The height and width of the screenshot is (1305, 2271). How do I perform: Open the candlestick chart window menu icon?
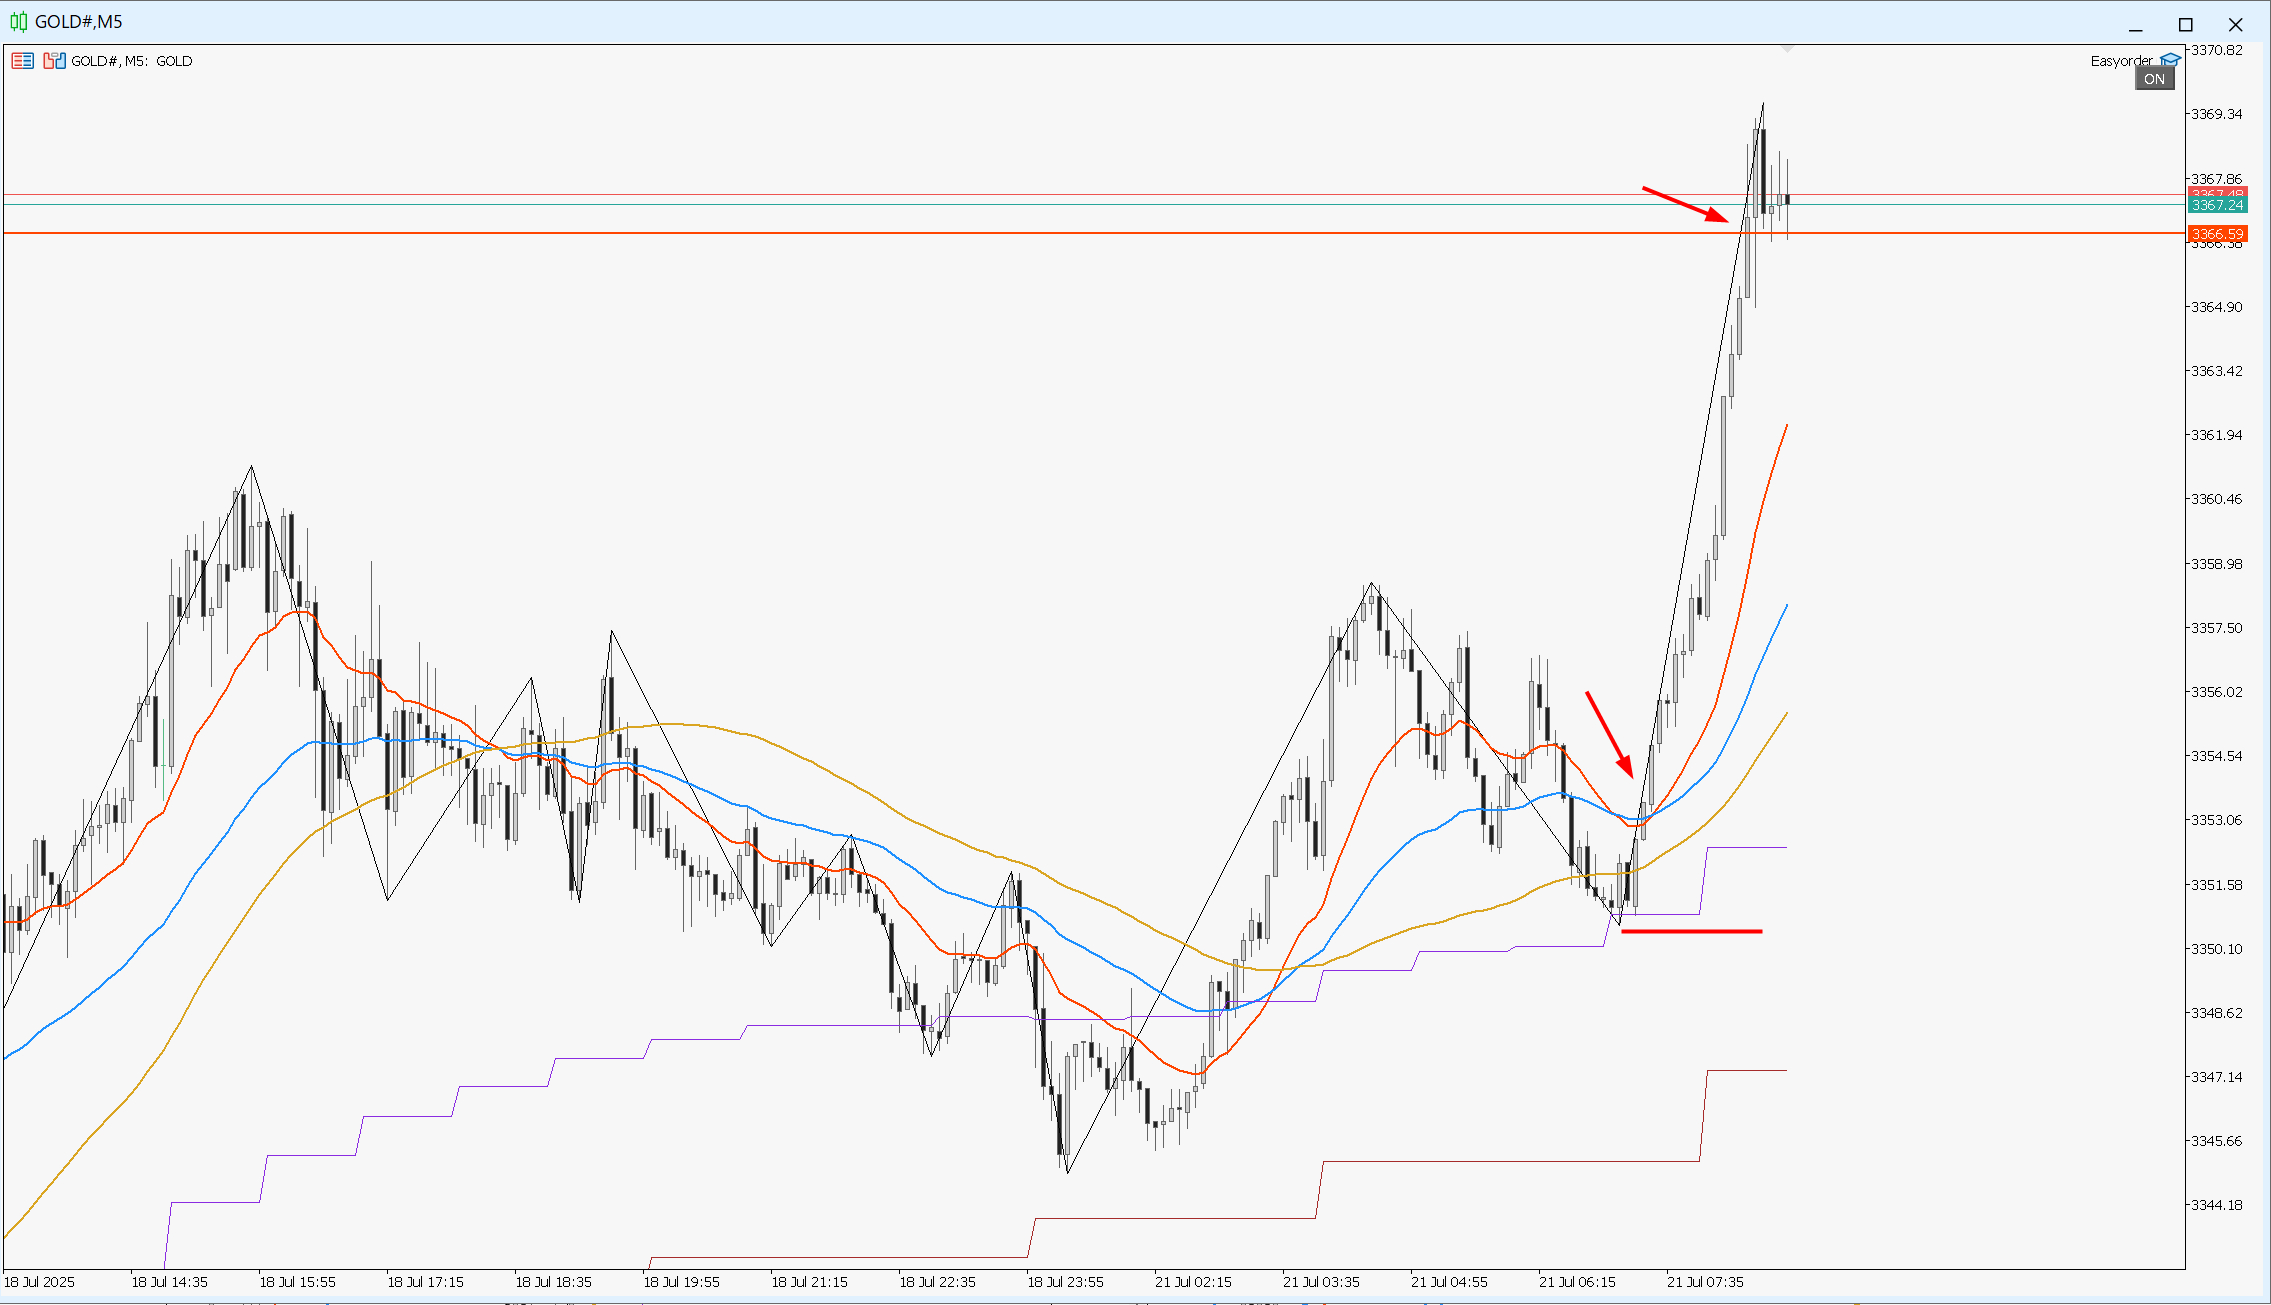(x=18, y=21)
